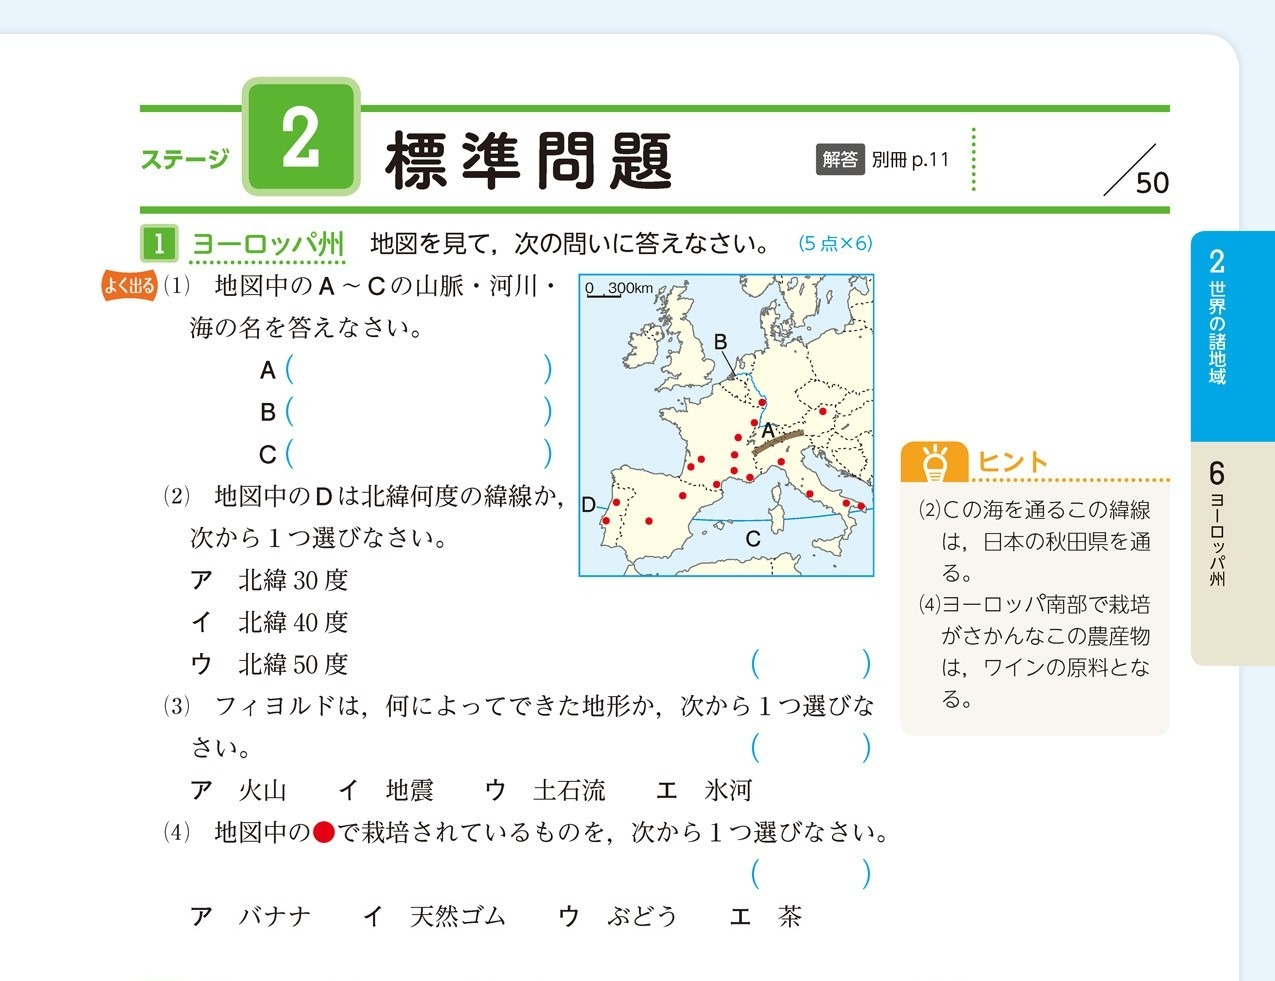
Task: Click the orange よく出る badge
Action: 129,286
